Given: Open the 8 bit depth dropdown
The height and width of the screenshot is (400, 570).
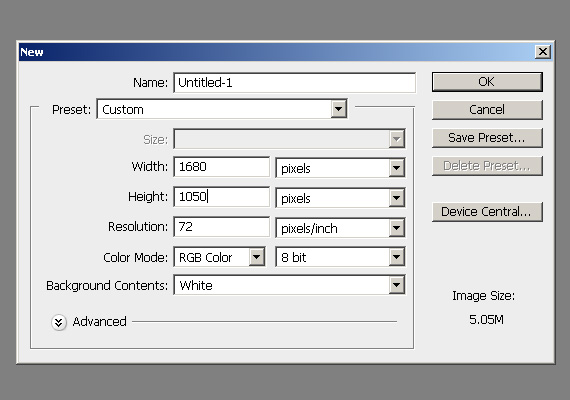Looking at the screenshot, I should pos(340,257).
